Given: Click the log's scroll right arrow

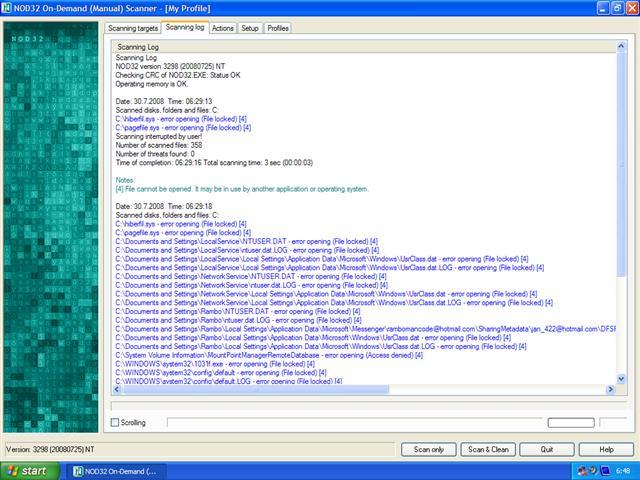Looking at the screenshot, I should [611, 389].
